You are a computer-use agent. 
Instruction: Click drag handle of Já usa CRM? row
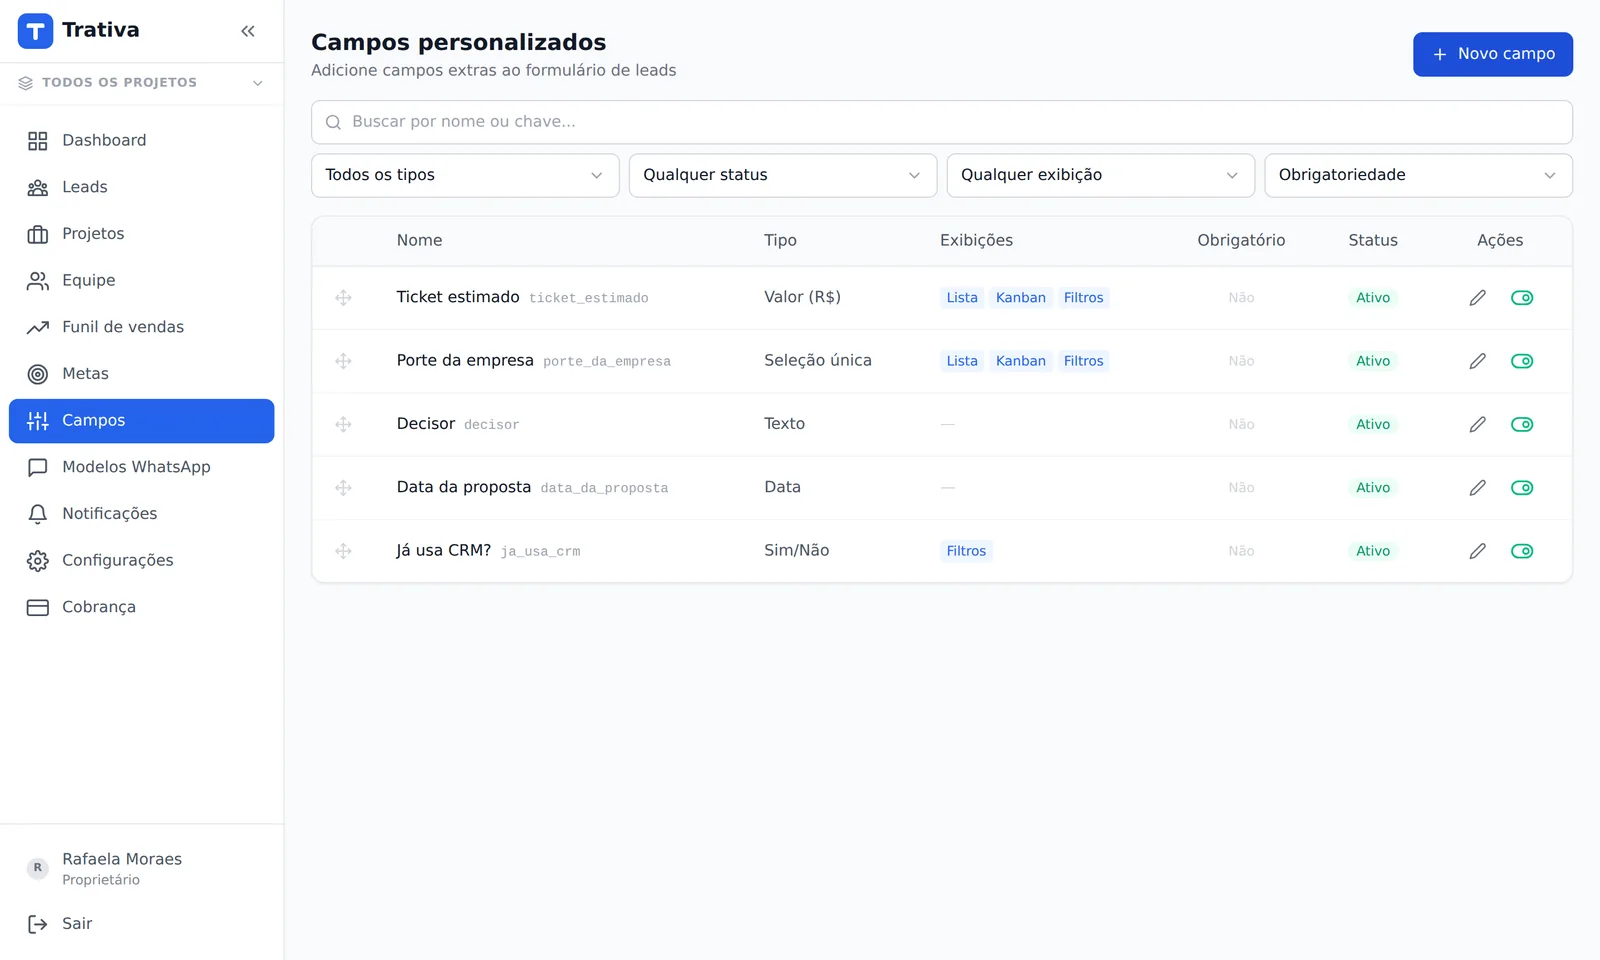pos(343,551)
